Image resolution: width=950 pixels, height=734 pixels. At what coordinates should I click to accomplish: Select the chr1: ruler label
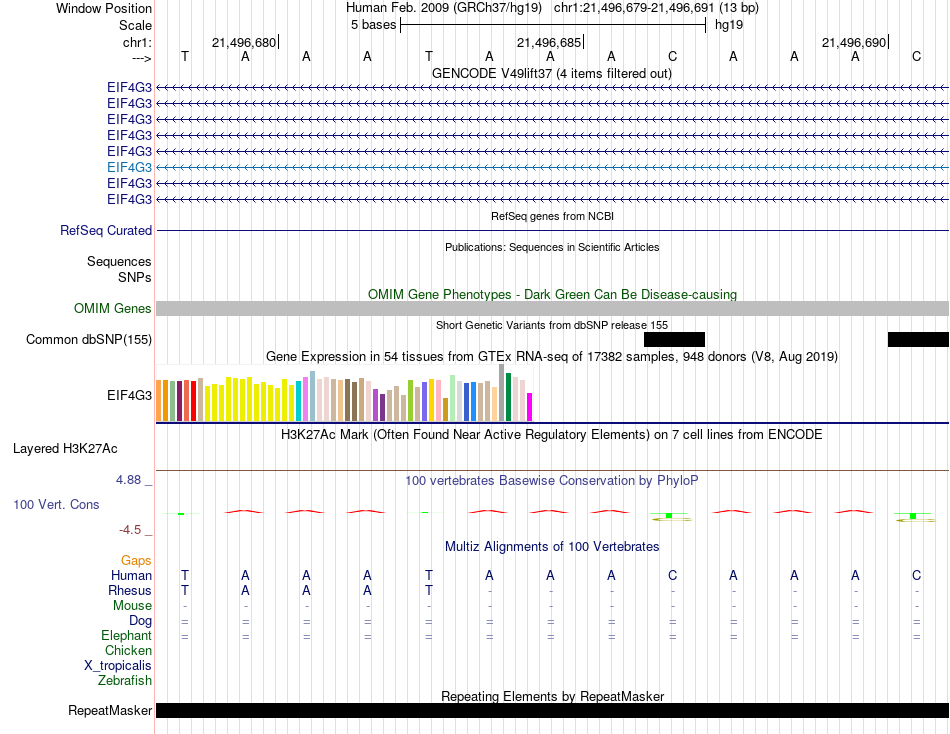click(137, 42)
